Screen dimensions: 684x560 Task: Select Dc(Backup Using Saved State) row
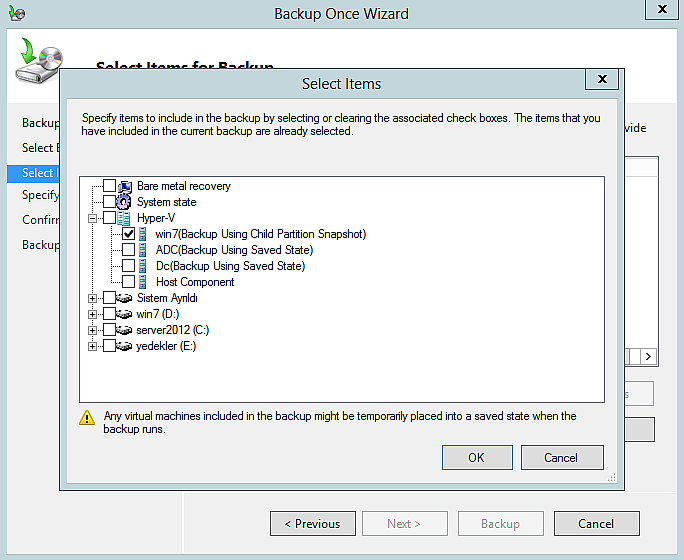tap(230, 266)
